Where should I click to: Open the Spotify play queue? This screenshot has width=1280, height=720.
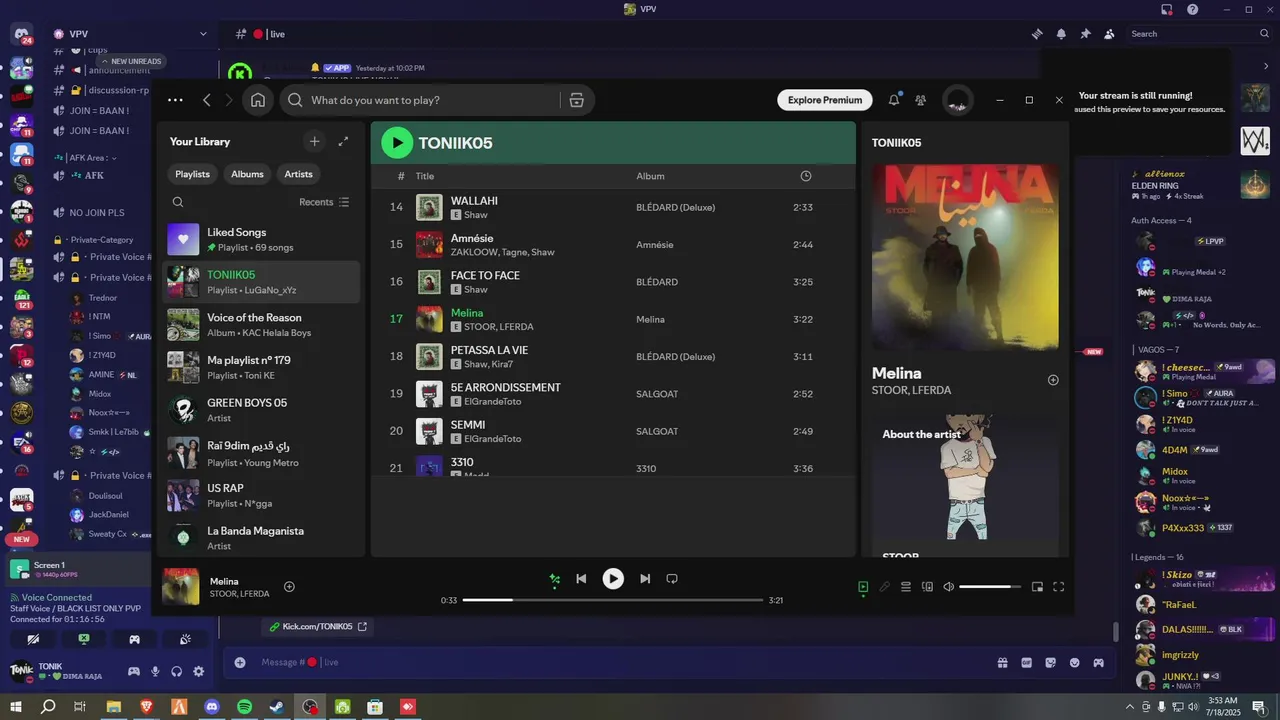coord(906,587)
